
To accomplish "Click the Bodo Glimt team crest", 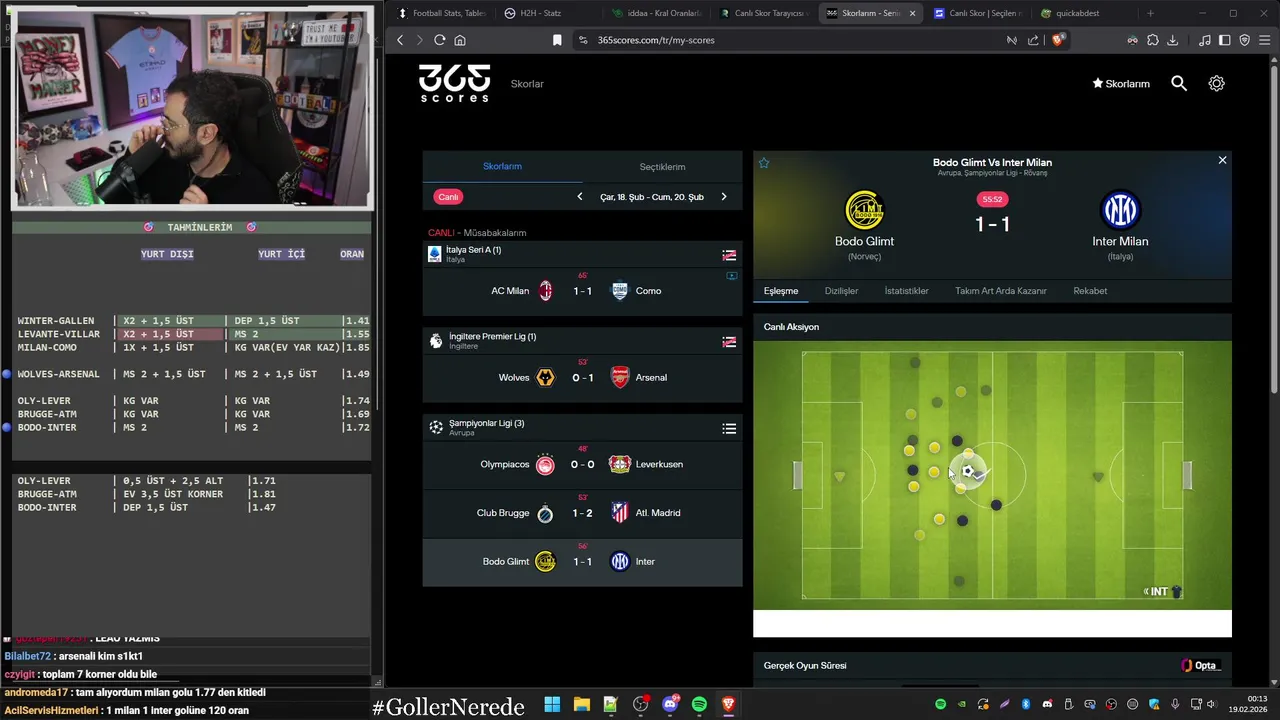I will [x=864, y=210].
